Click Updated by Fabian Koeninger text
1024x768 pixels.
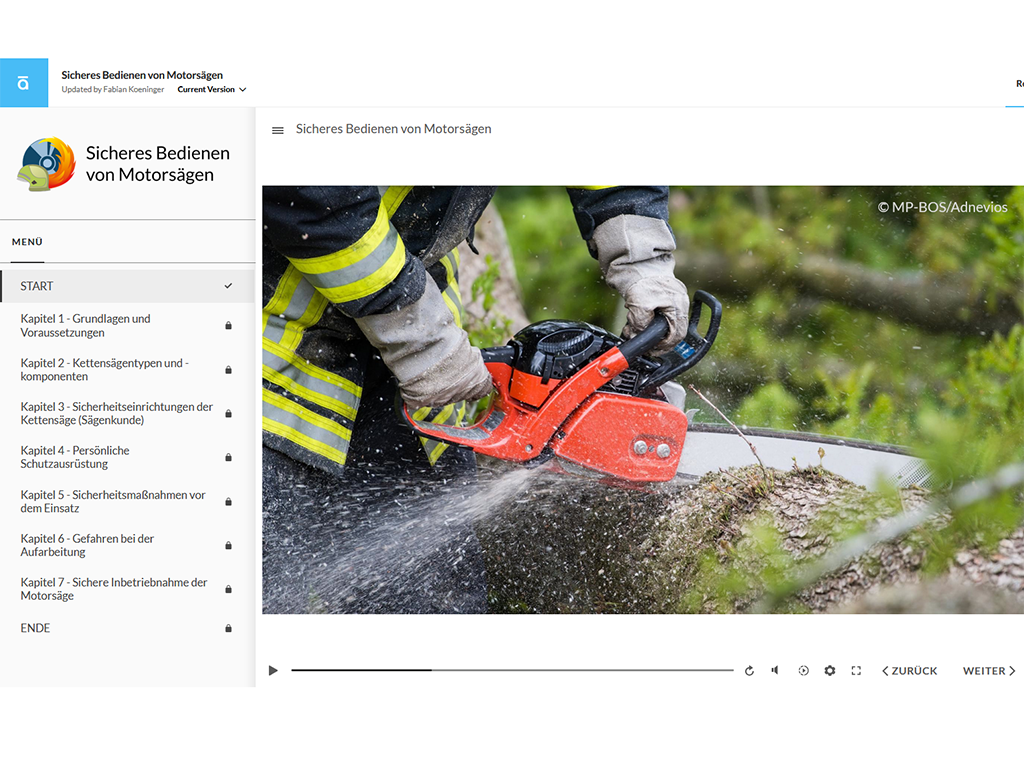113,89
